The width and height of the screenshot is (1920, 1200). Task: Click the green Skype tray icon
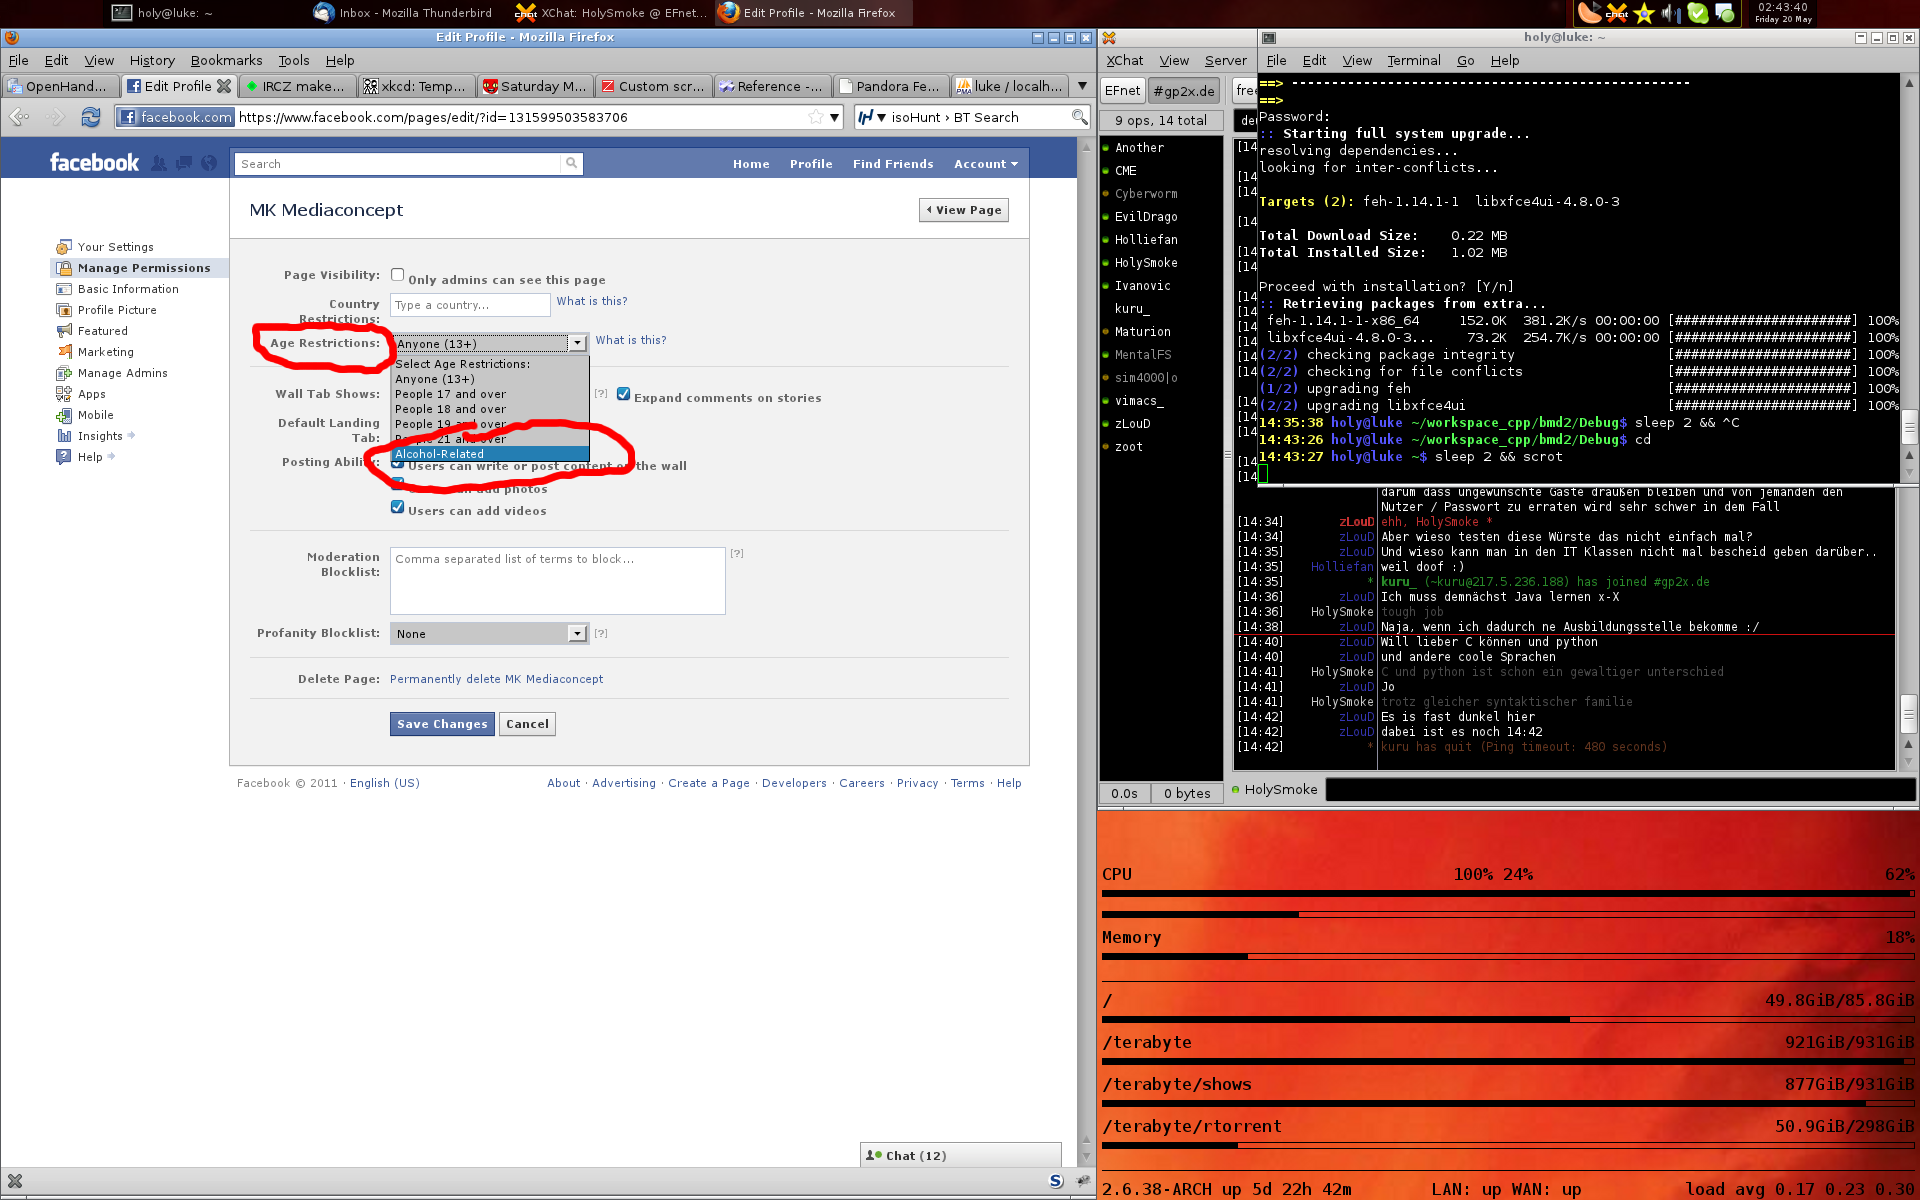tap(1698, 13)
